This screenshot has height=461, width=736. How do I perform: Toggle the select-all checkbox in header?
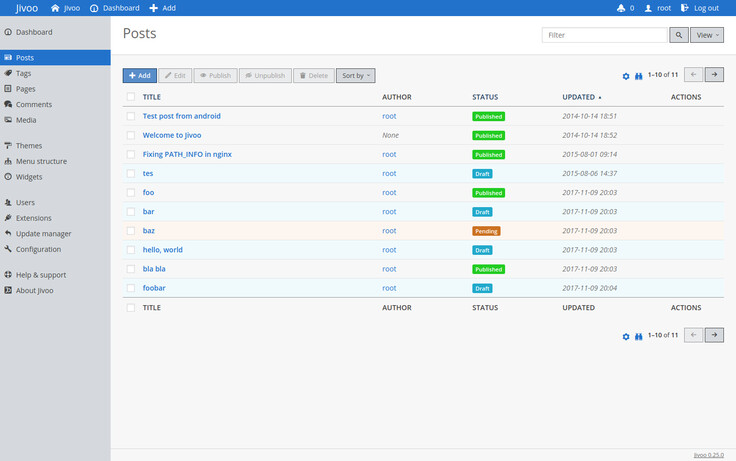pyautogui.click(x=131, y=97)
